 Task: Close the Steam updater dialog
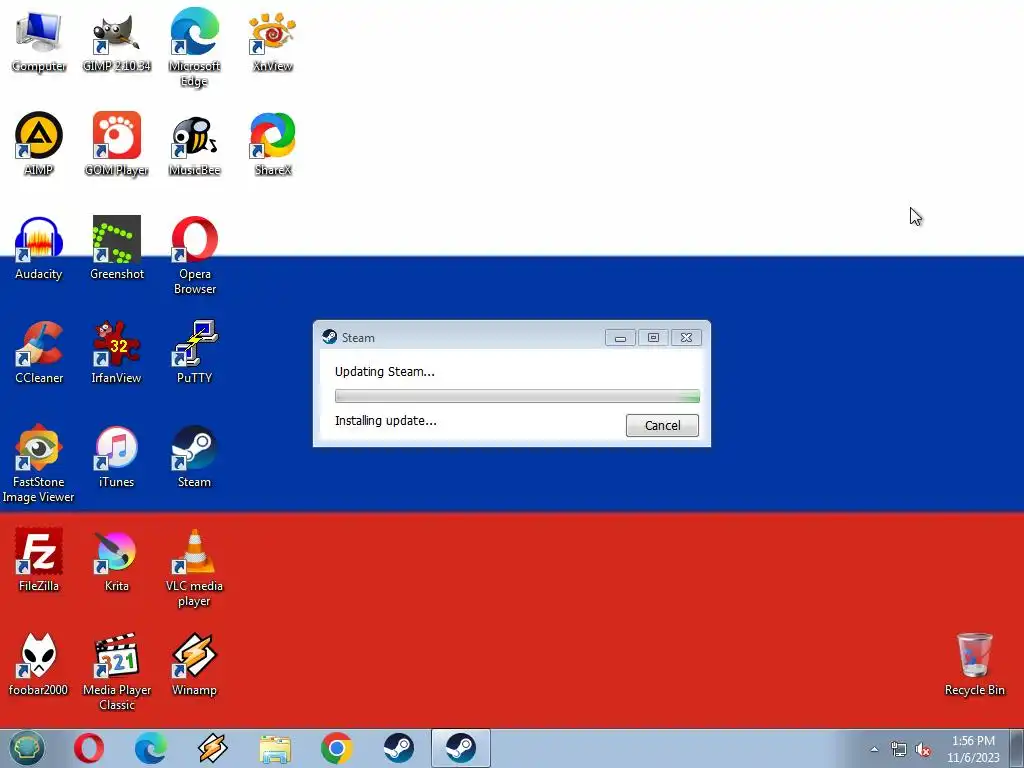pyautogui.click(x=686, y=338)
